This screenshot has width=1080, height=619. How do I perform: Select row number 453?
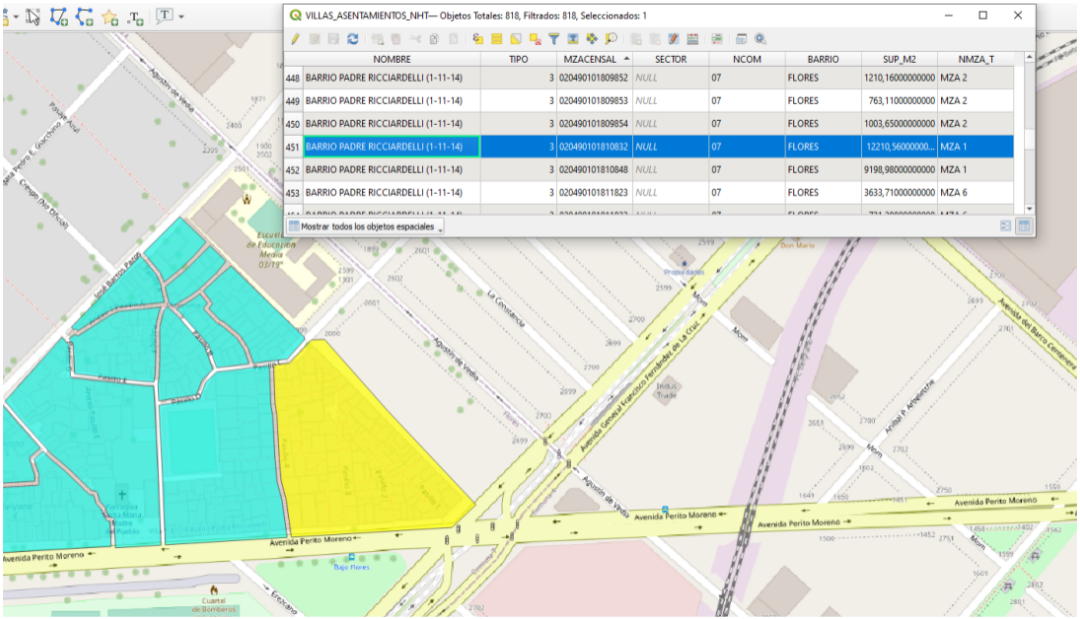[x=293, y=193]
